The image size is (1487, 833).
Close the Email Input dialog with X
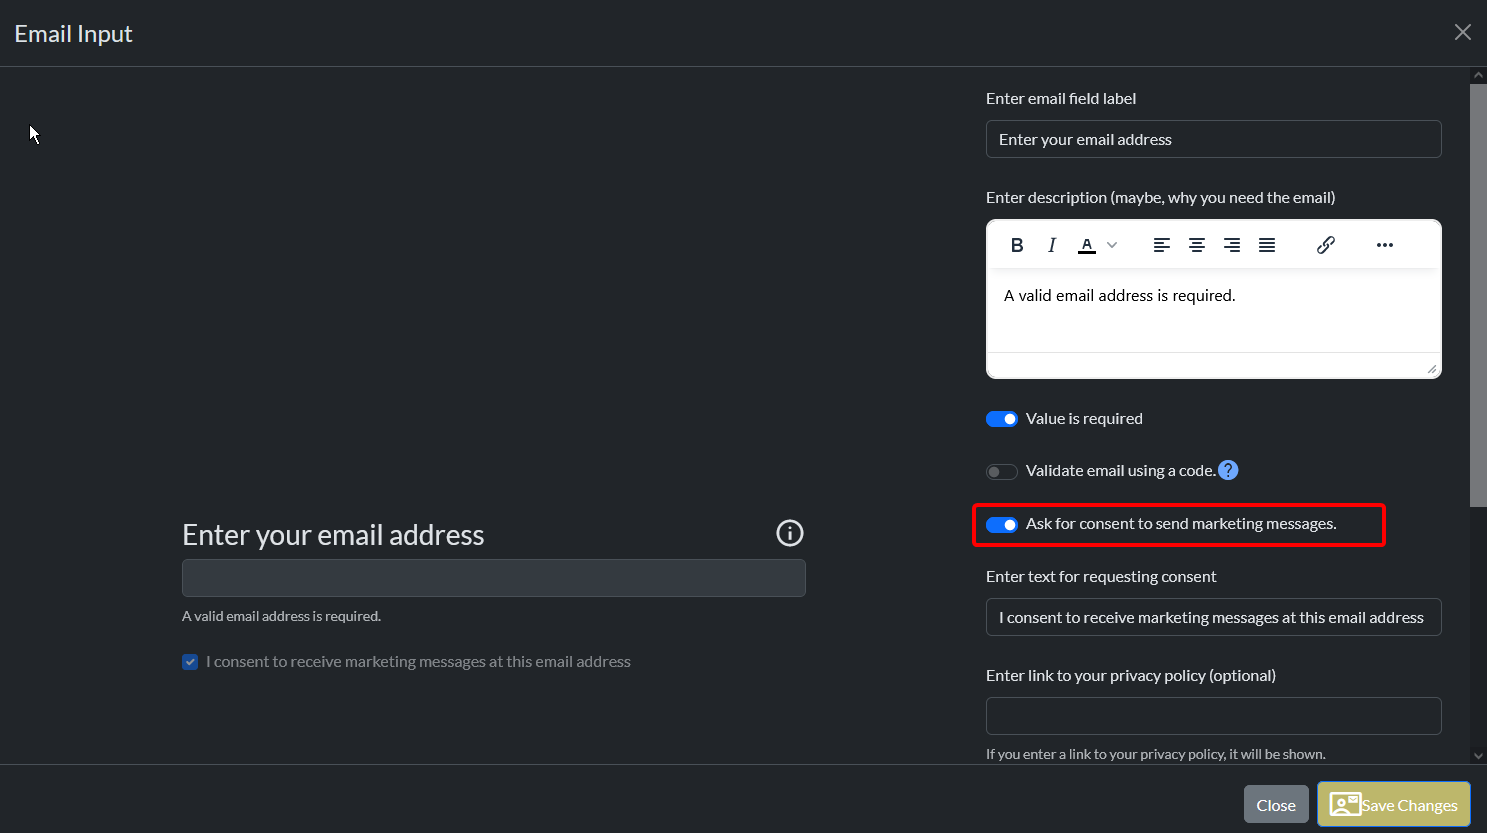coord(1463,32)
